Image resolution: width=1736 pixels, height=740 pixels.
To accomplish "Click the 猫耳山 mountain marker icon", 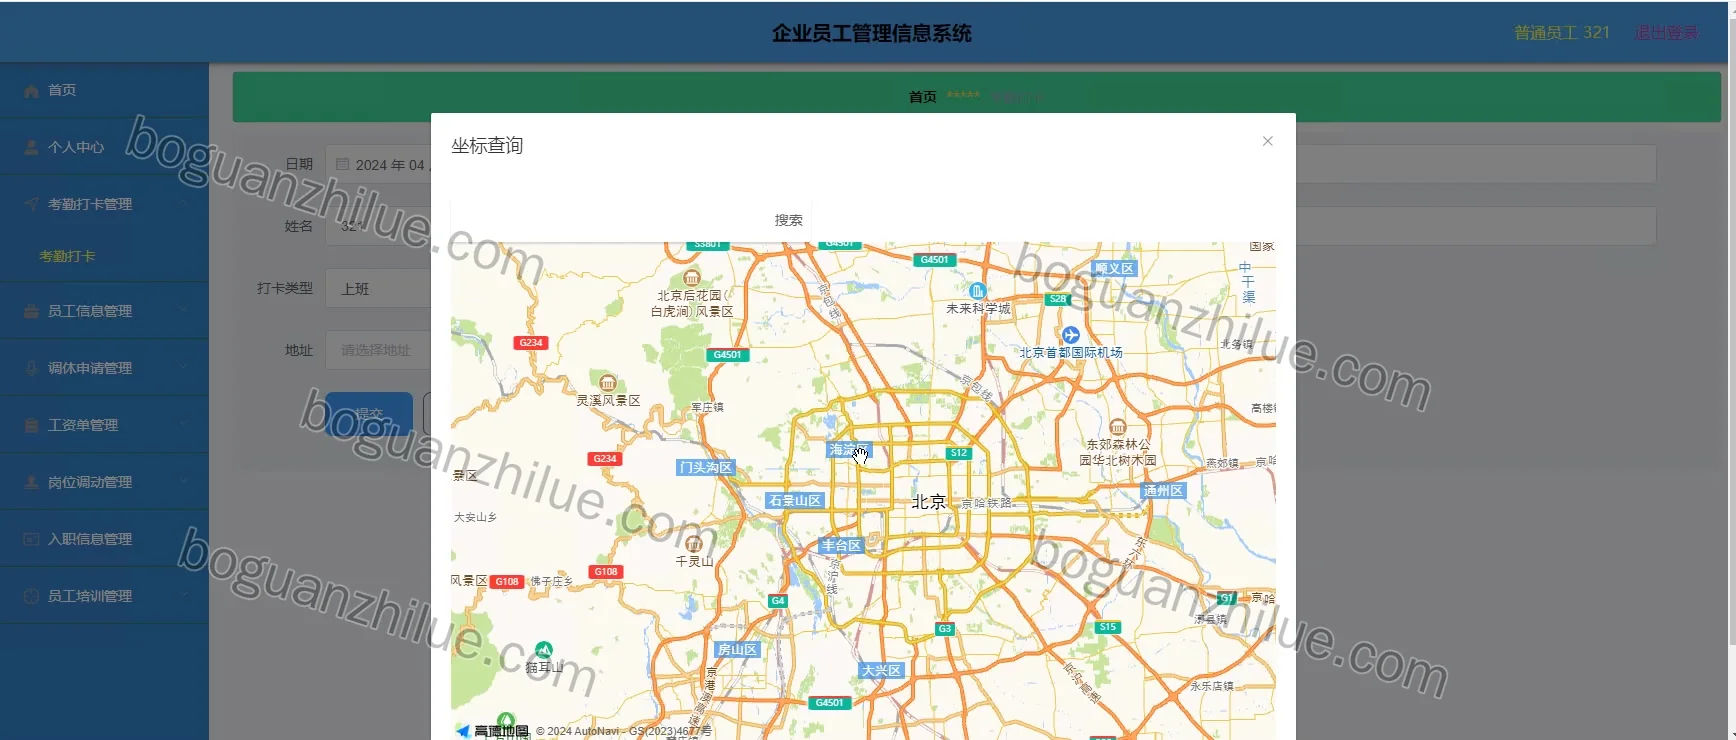I will (x=544, y=650).
